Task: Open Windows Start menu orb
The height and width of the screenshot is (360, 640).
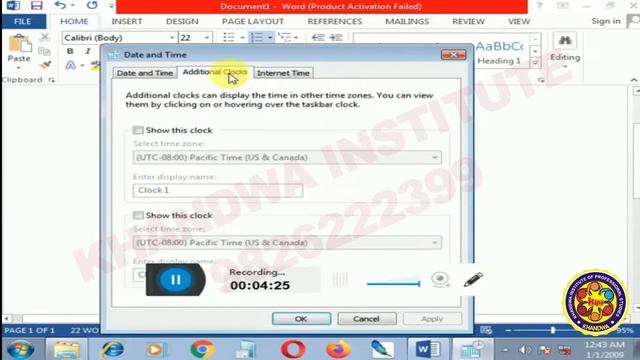Action: click(20, 350)
